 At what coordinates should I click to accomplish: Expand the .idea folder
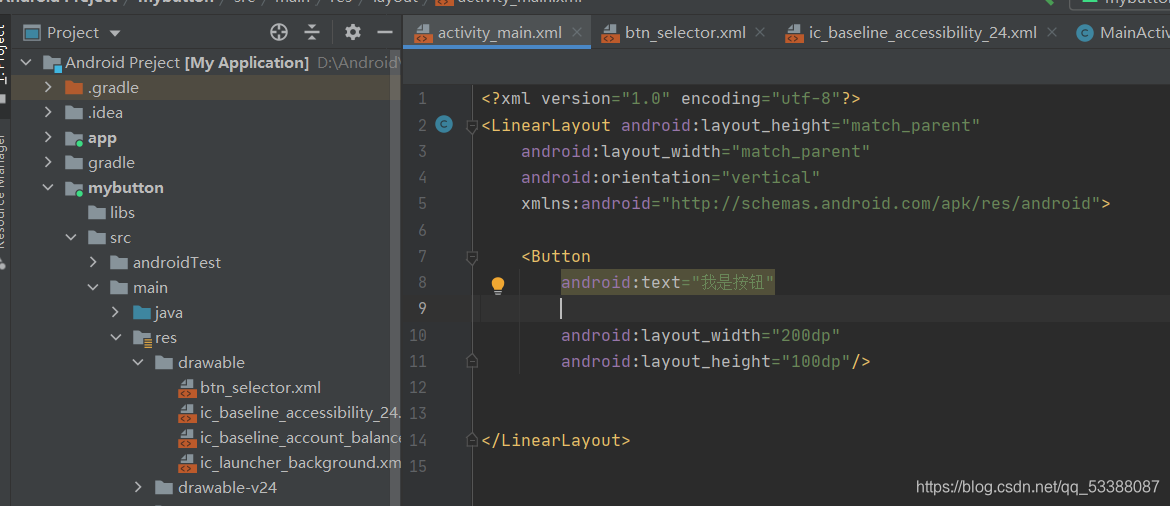49,113
